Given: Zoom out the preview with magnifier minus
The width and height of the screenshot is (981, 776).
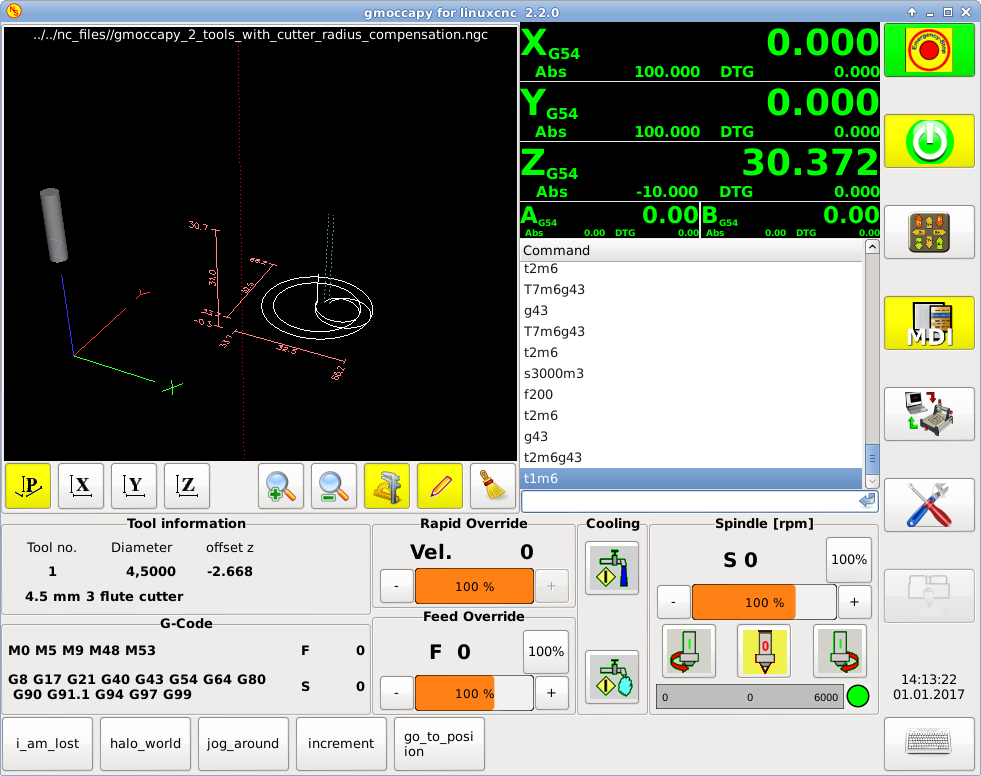Looking at the screenshot, I should click(334, 486).
